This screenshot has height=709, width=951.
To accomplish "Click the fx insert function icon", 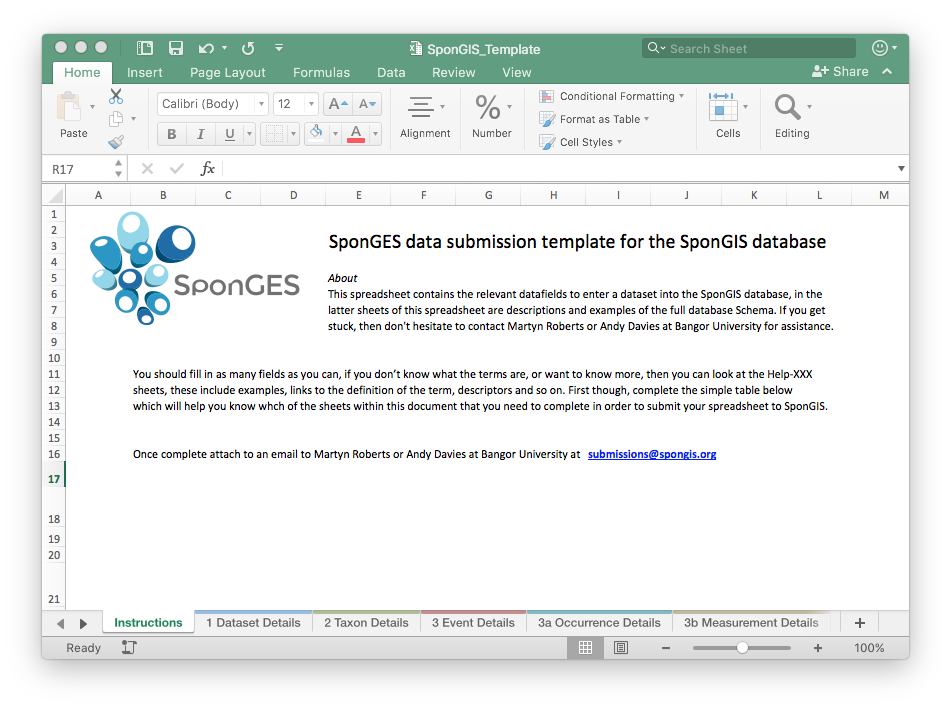I will point(207,168).
